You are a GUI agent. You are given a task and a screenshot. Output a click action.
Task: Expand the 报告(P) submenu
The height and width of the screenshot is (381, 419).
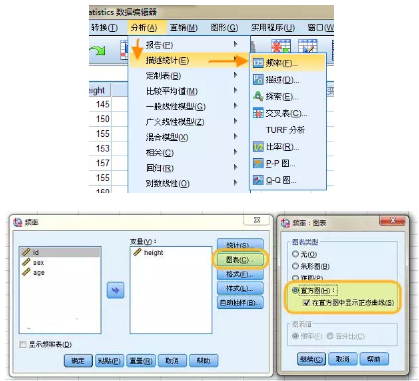189,45
